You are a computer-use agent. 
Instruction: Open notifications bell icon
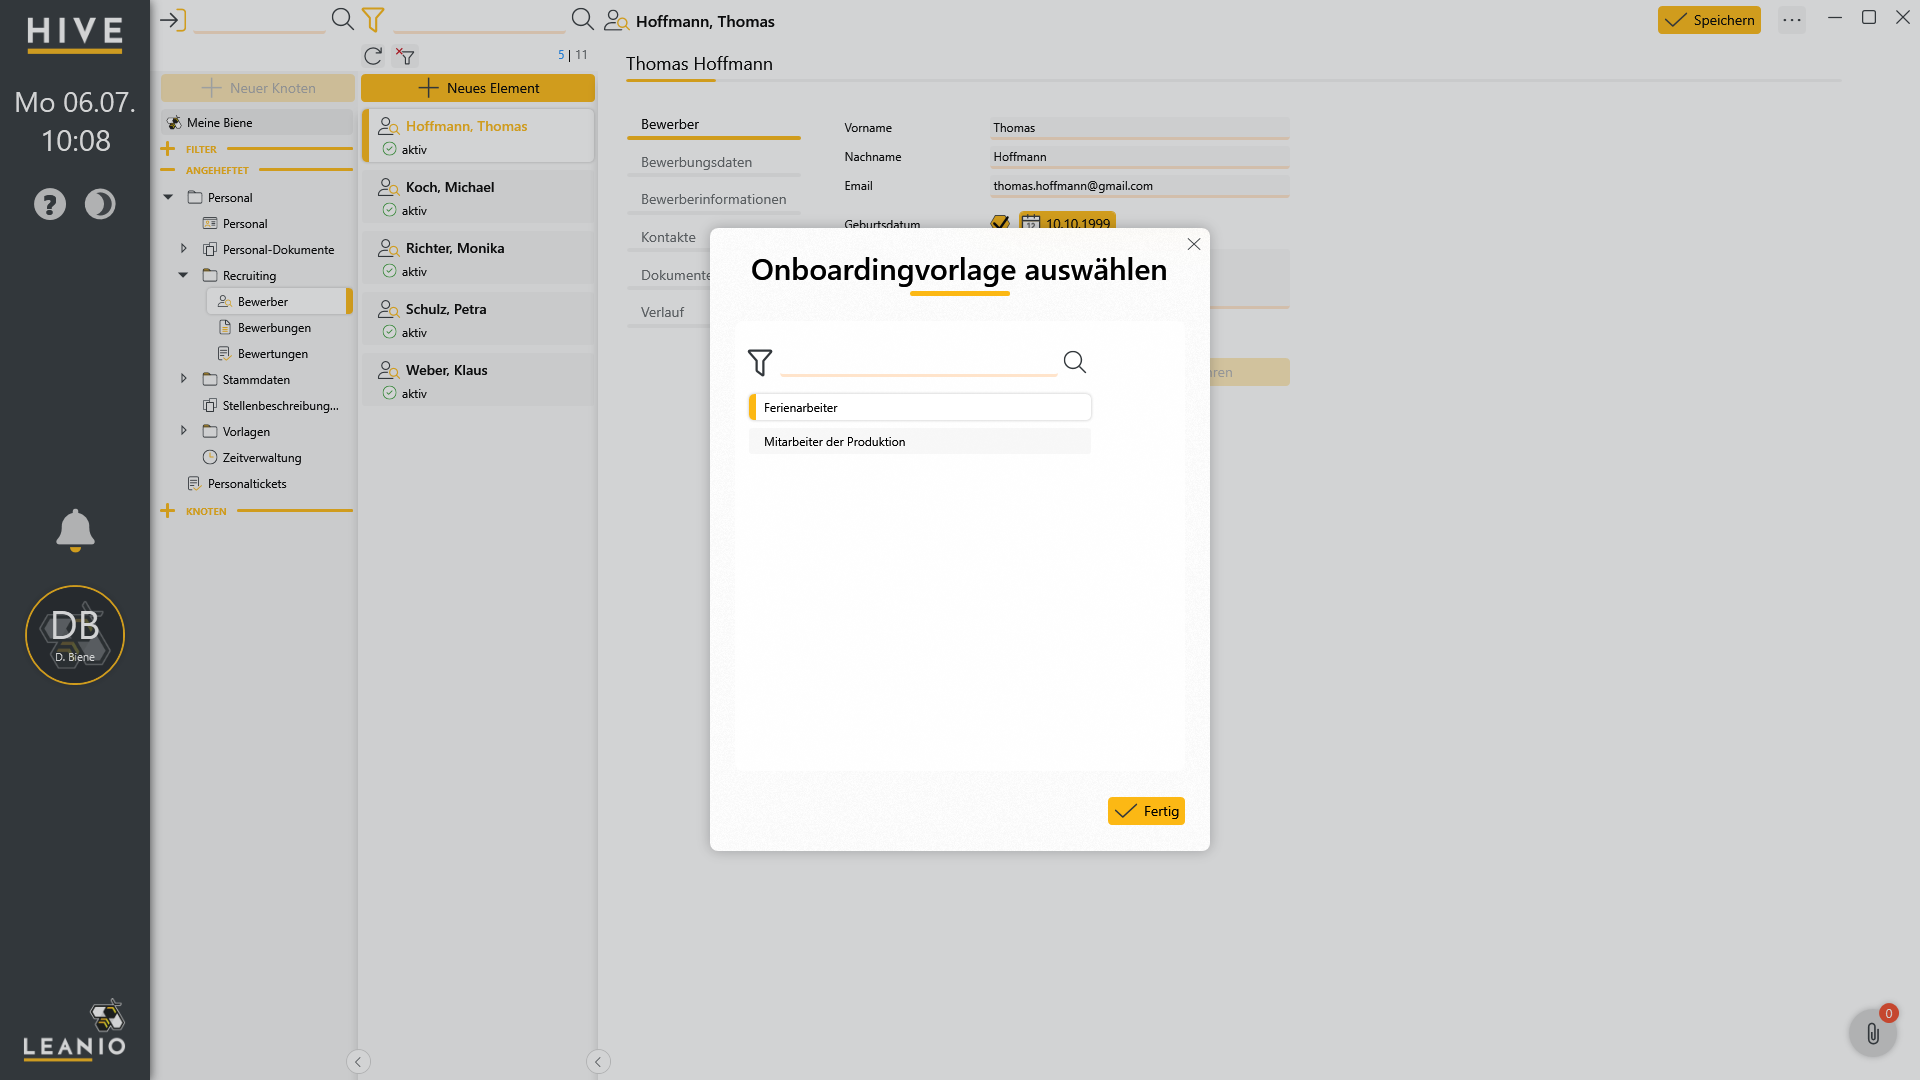click(75, 530)
